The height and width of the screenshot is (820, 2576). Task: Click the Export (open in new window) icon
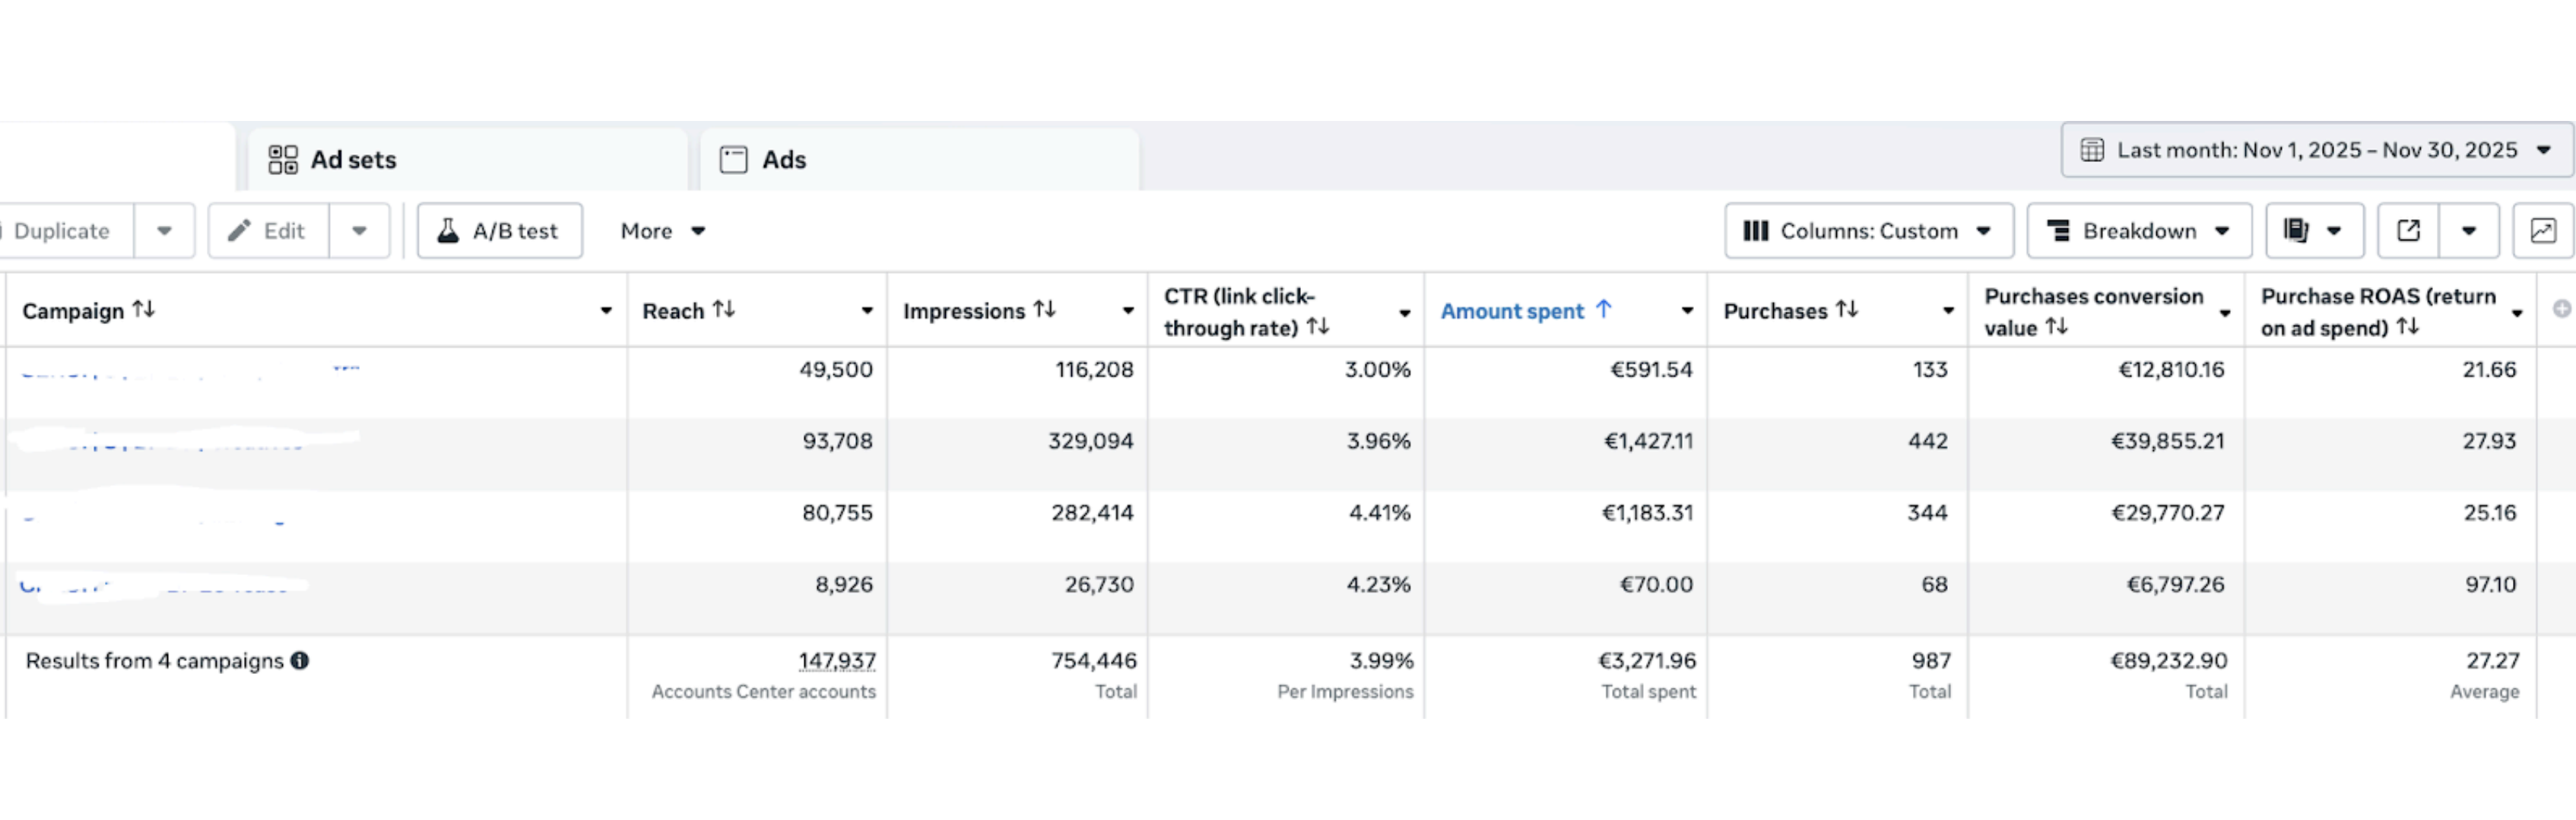click(x=2408, y=230)
